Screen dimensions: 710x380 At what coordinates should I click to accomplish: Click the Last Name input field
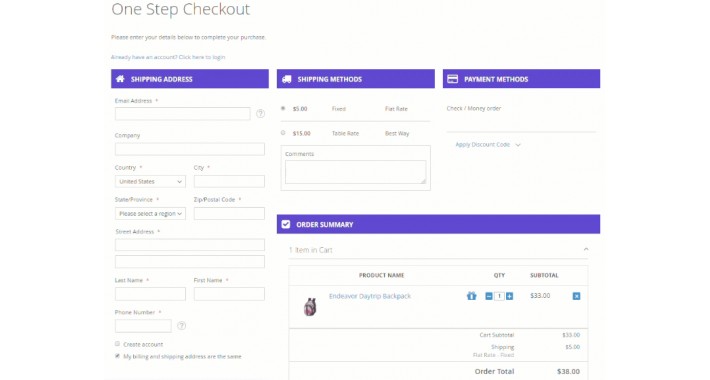pyautogui.click(x=150, y=294)
